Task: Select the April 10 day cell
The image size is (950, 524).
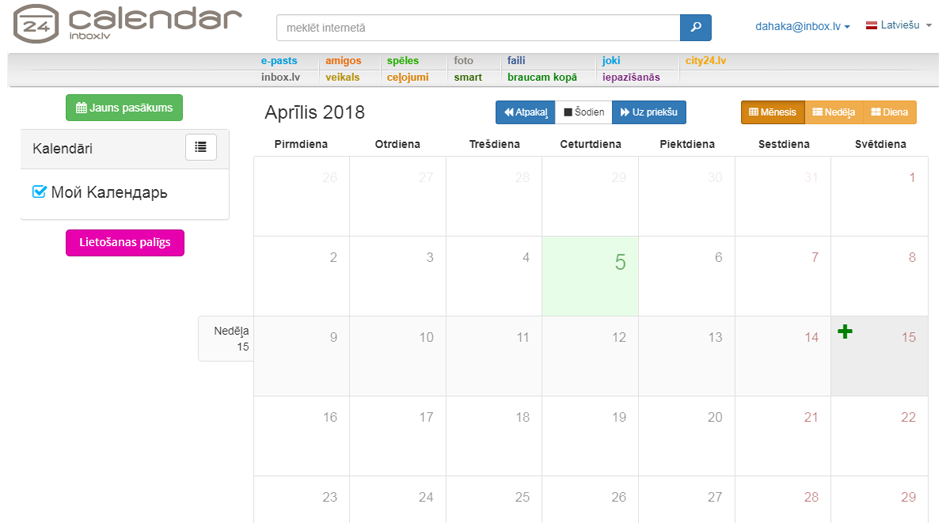Action: pyautogui.click(x=397, y=356)
